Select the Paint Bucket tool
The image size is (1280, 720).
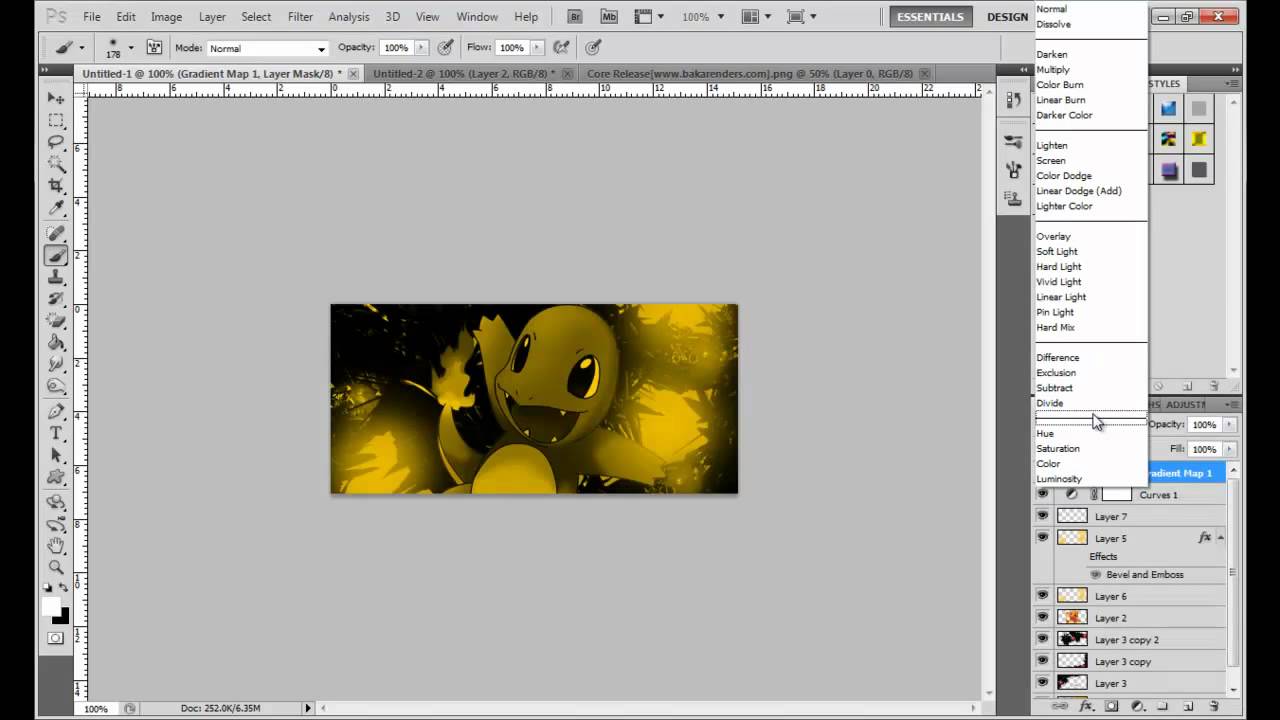point(56,343)
